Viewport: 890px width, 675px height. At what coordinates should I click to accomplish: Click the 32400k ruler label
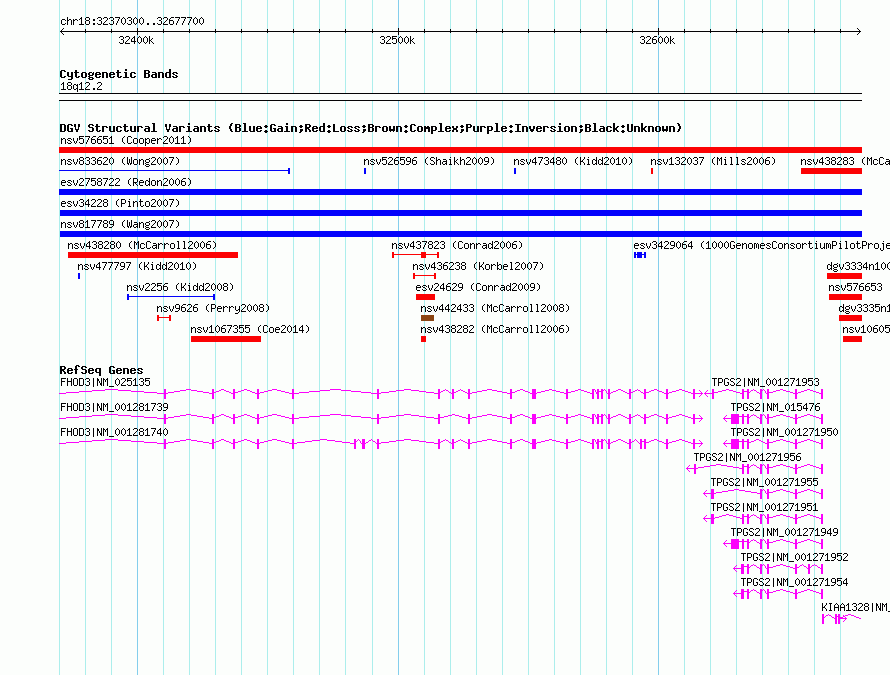(136, 40)
